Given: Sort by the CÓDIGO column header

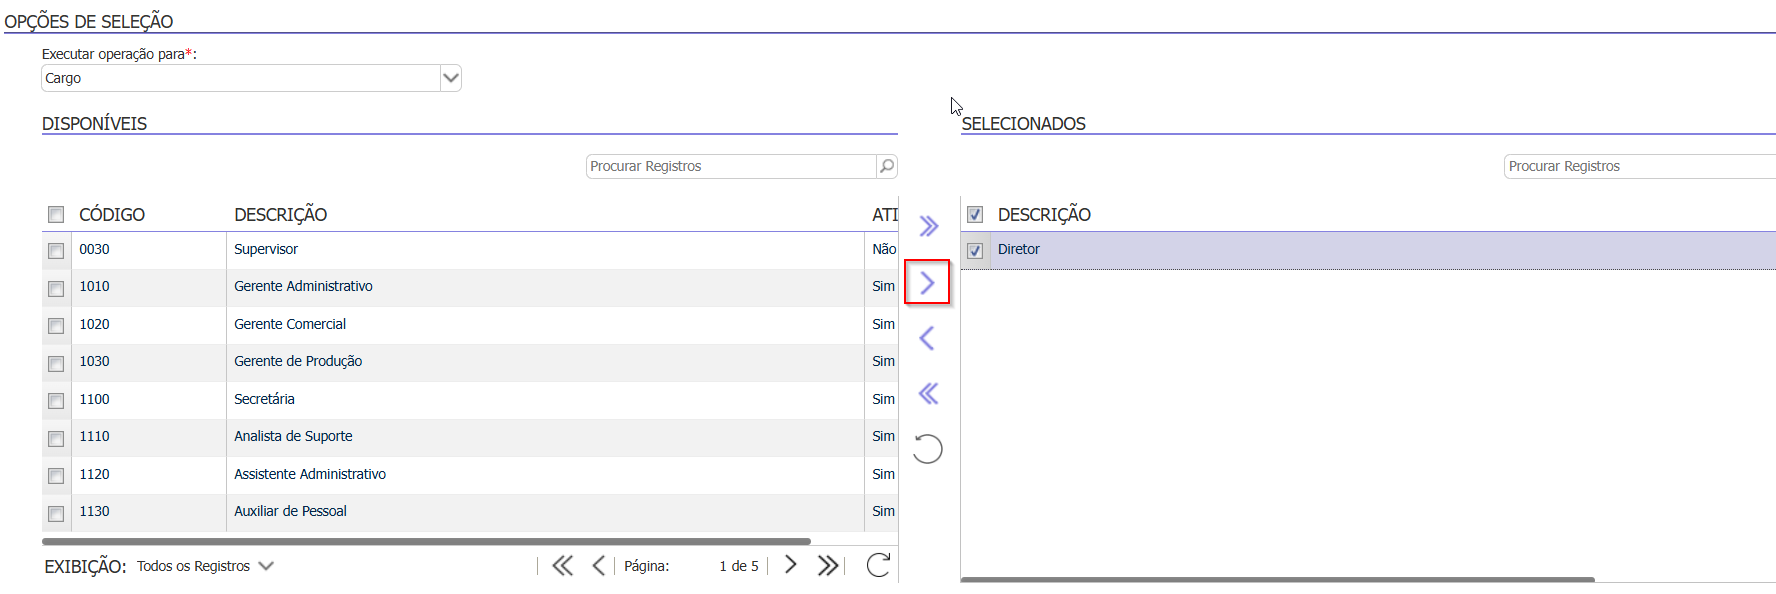Looking at the screenshot, I should pos(112,215).
